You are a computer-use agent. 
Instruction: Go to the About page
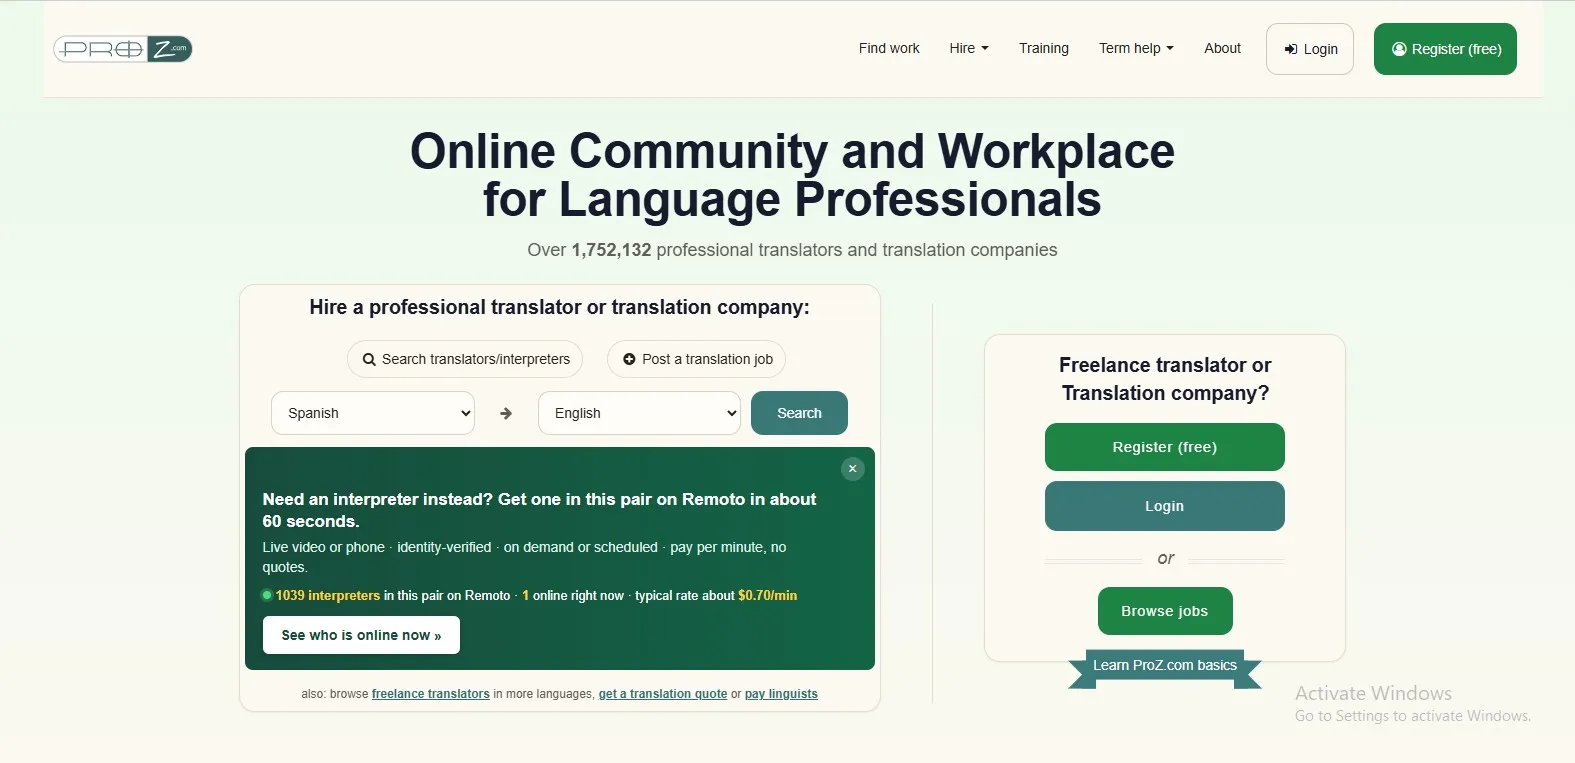(1222, 48)
